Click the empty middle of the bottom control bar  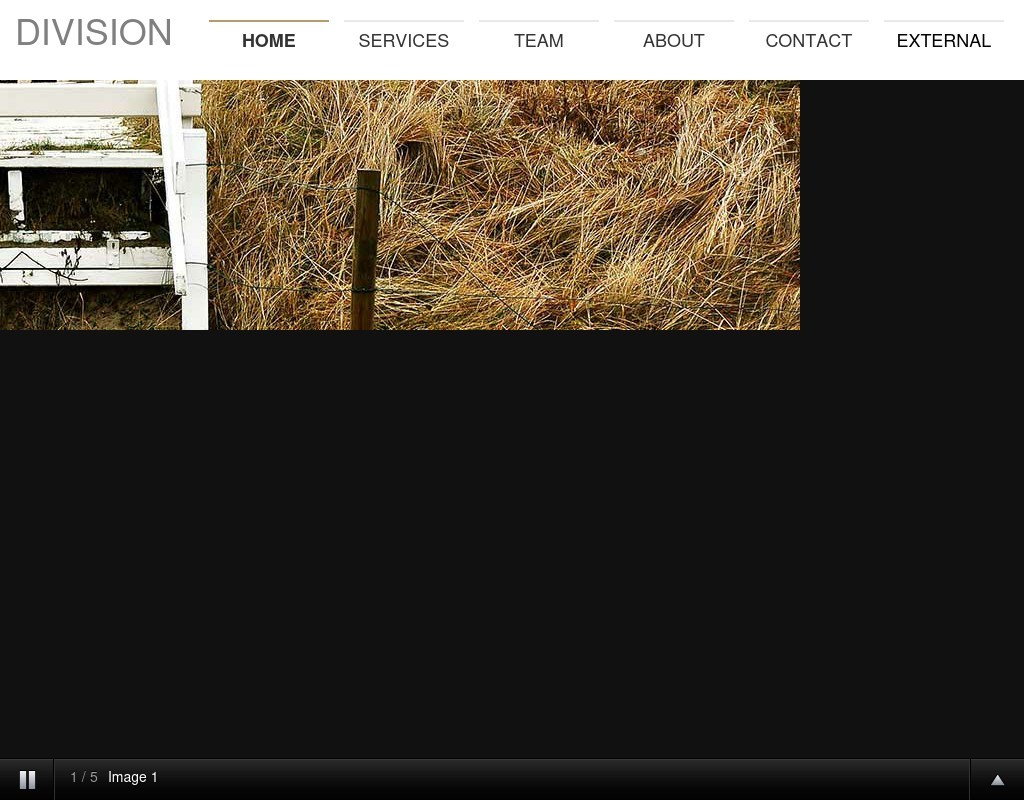560,779
